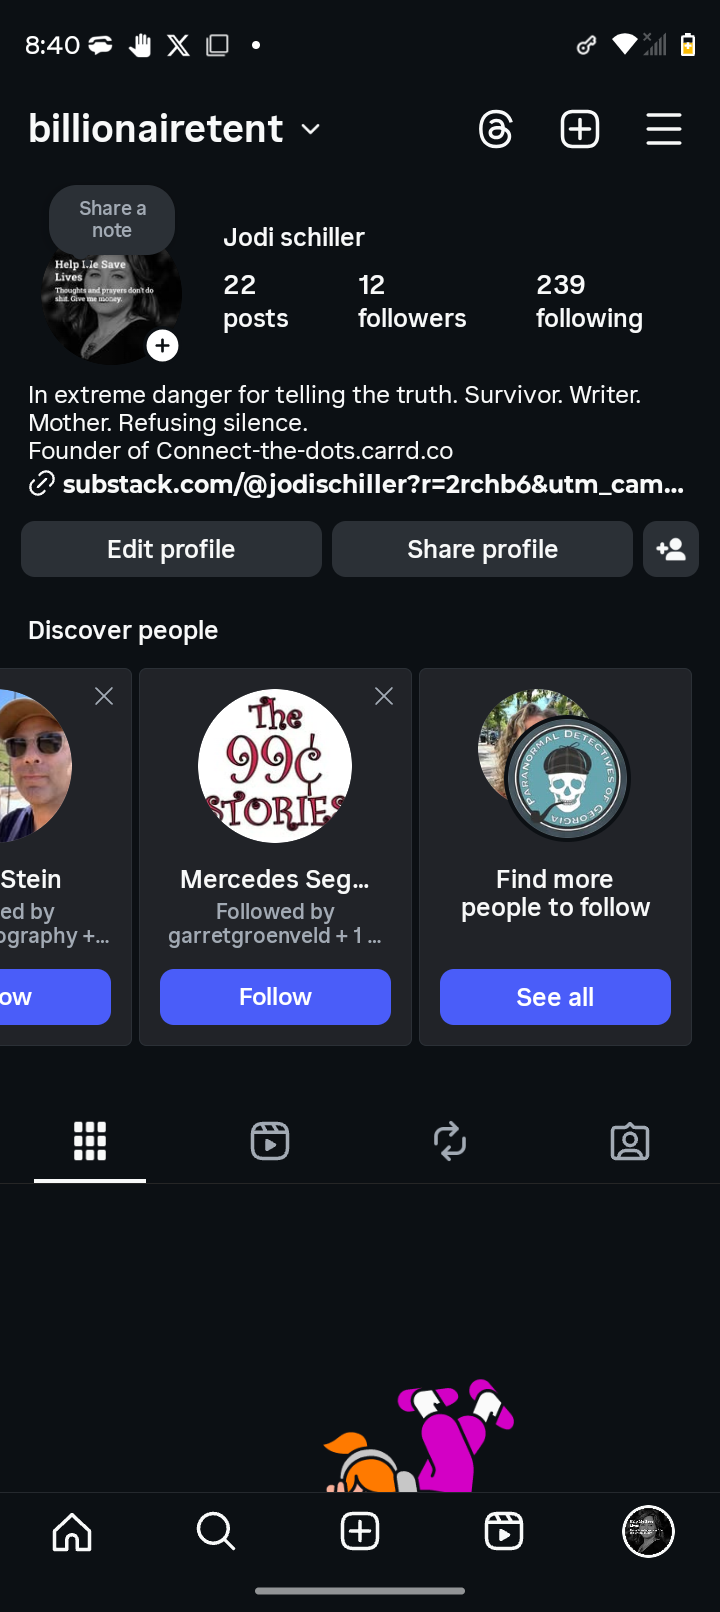Dismiss the Mercedes Seg… suggestion card
720x1612 pixels.
pos(384,696)
